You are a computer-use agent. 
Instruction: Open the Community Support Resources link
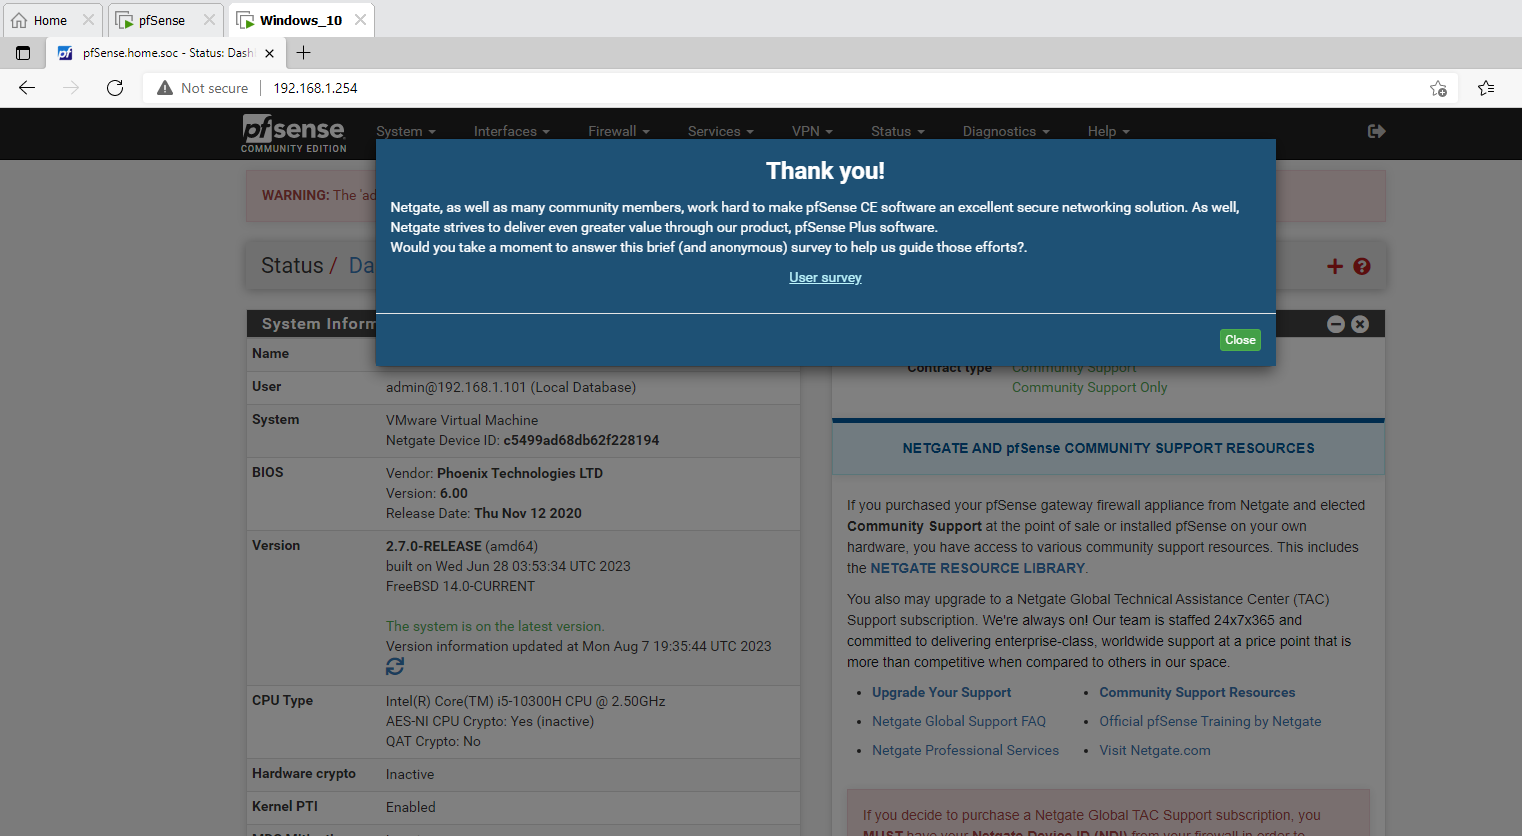pos(1197,692)
